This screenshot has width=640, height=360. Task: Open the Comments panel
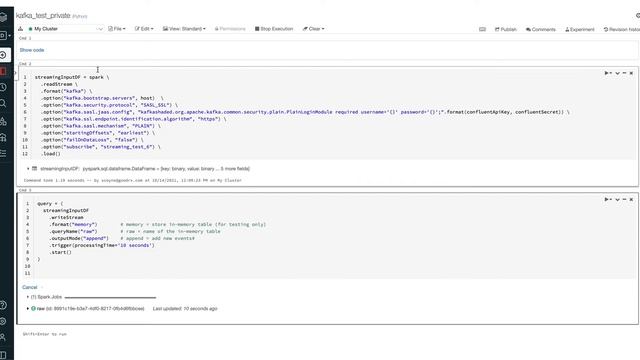point(541,29)
